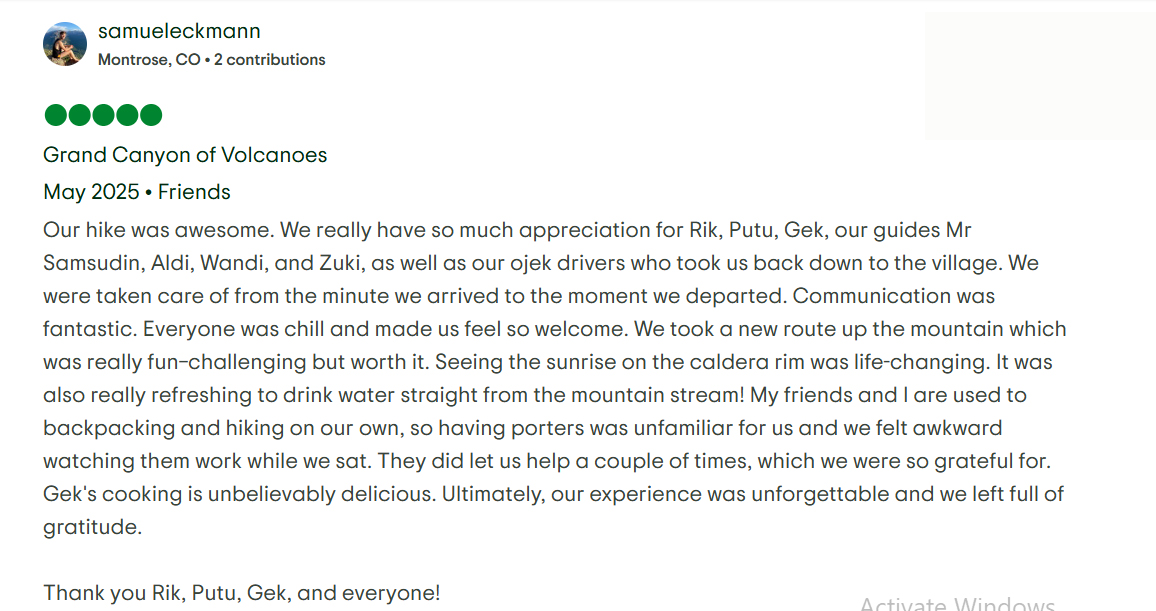
Task: Click the second green rating bubble
Action: 79,115
